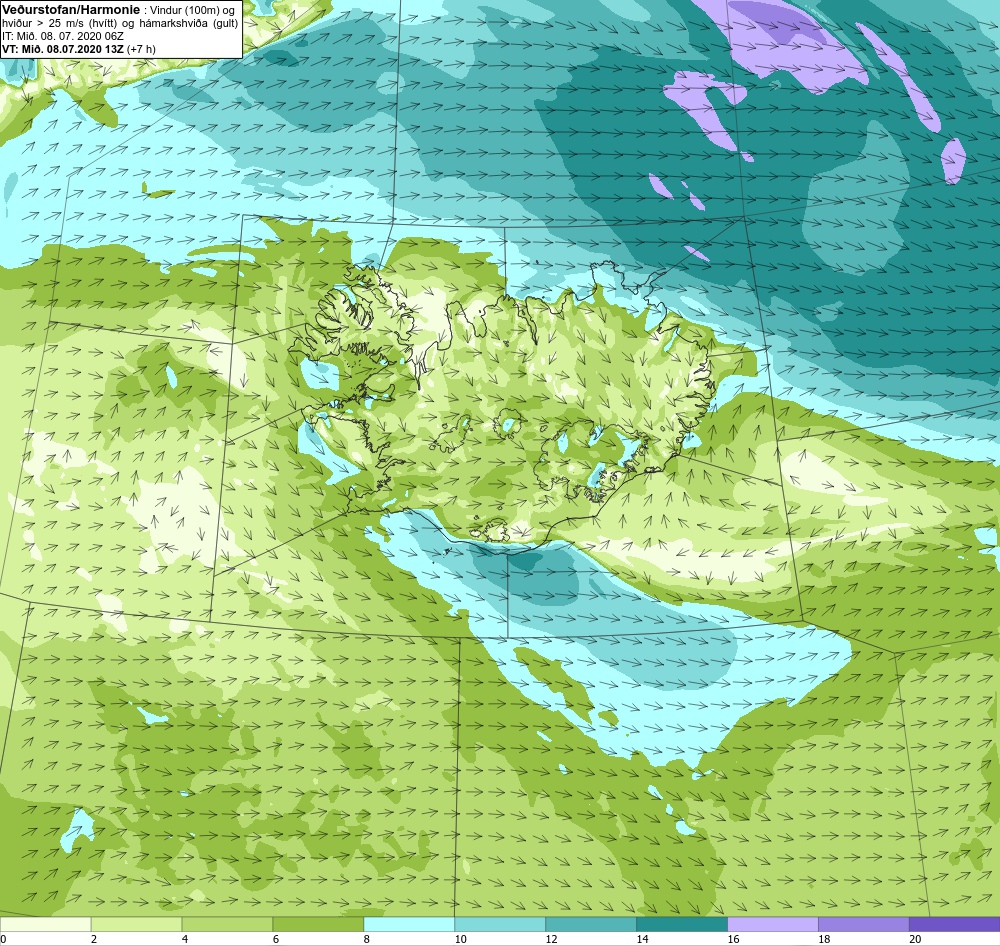Image resolution: width=1000 pixels, height=946 pixels.
Task: Click the 8–10 m/s light cyan legend swatch
Action: 409,924
